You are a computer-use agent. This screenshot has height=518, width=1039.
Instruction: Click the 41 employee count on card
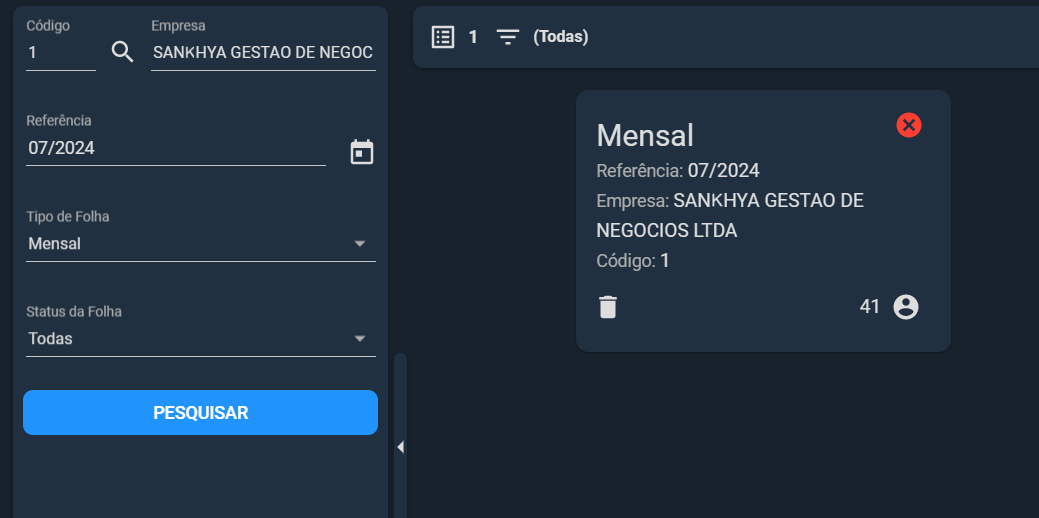click(x=869, y=307)
